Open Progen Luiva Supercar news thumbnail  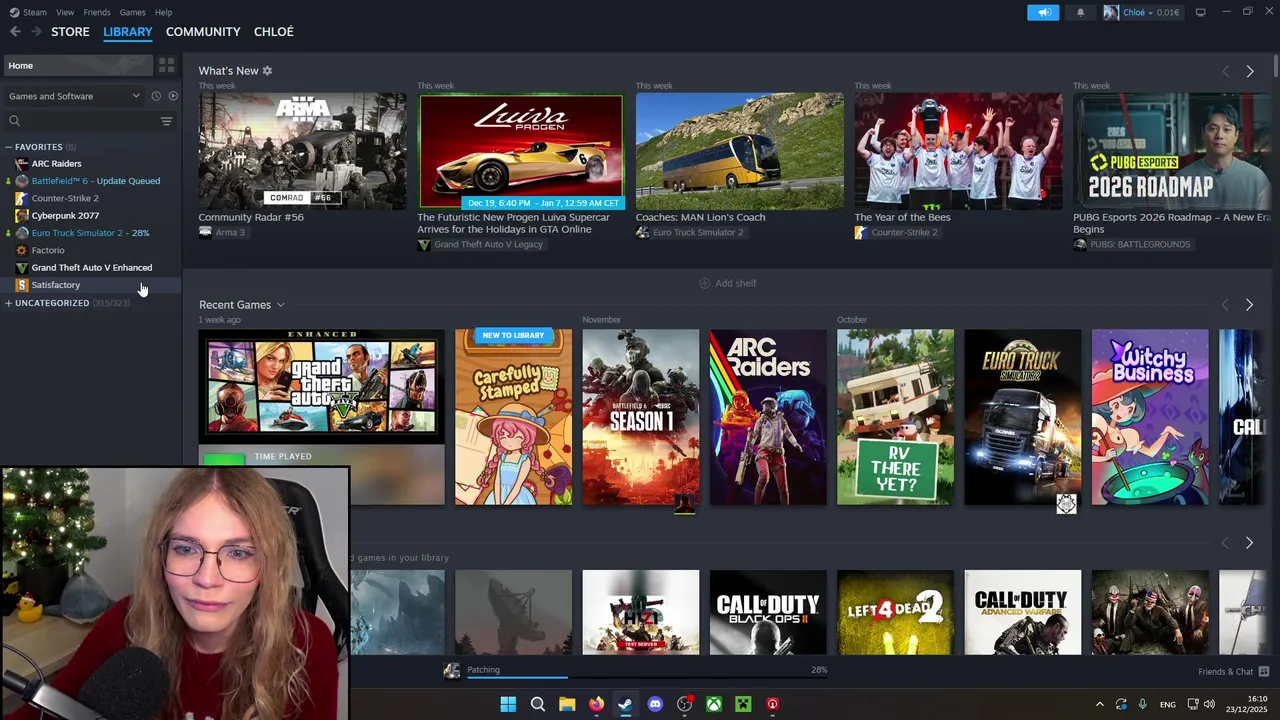(x=521, y=151)
